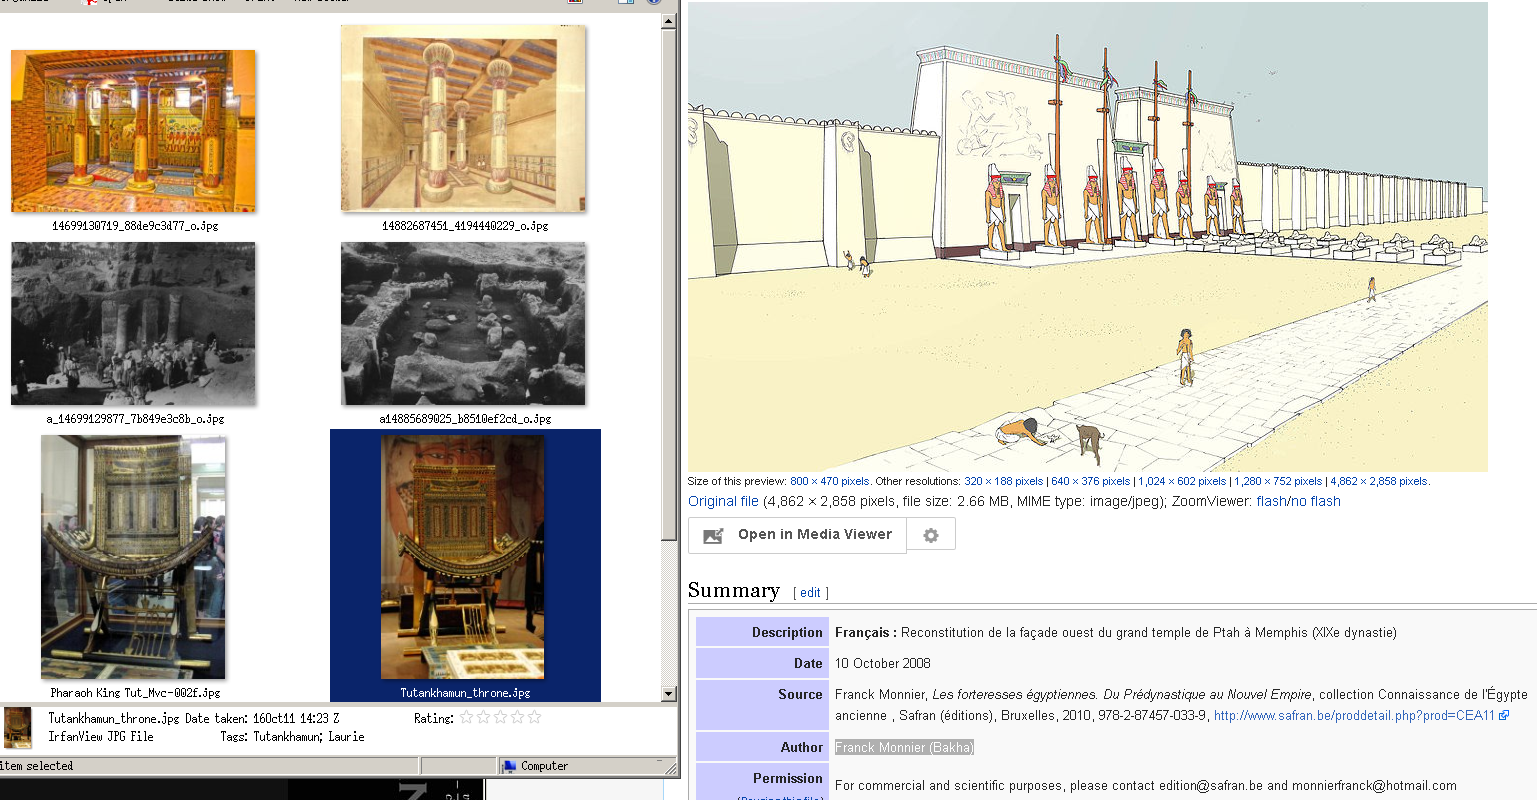Click the small preview icon in the Explorer details pane
This screenshot has width=1537, height=800.
(18, 727)
